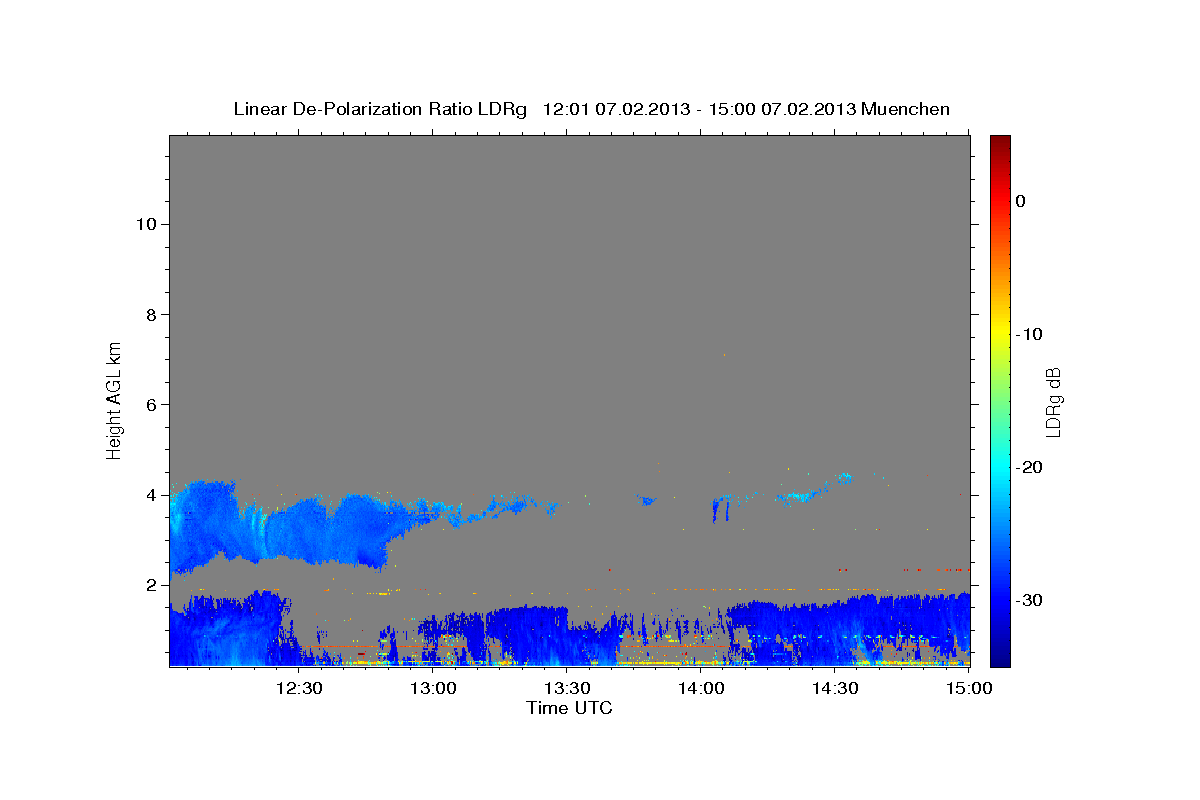Click the location name 'Muenchen' in the title
Screen dimensions: 1200x800
coord(906,109)
